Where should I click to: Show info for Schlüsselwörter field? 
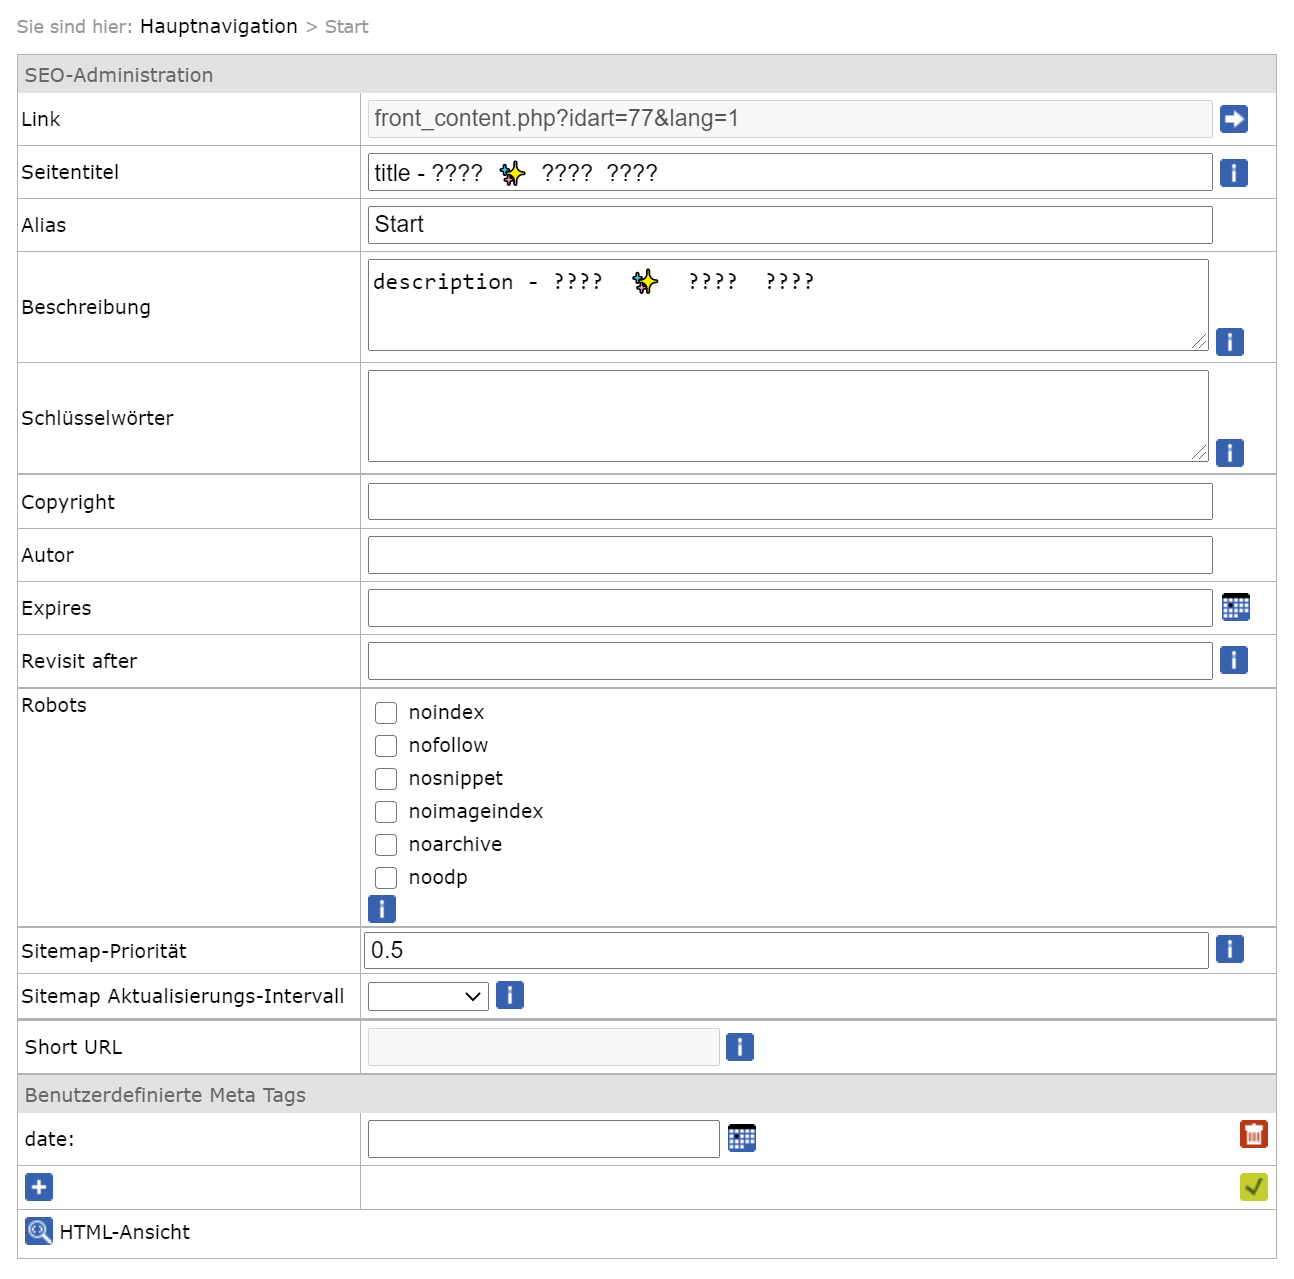1229,453
